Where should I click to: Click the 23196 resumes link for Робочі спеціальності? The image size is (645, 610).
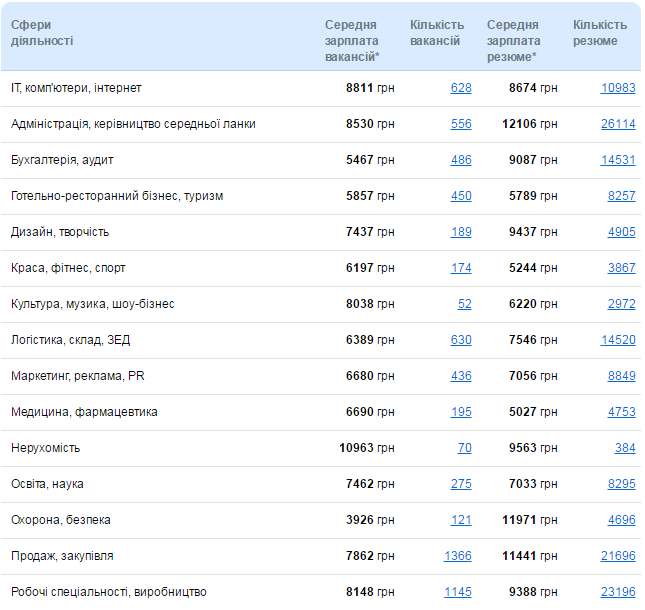pos(618,592)
